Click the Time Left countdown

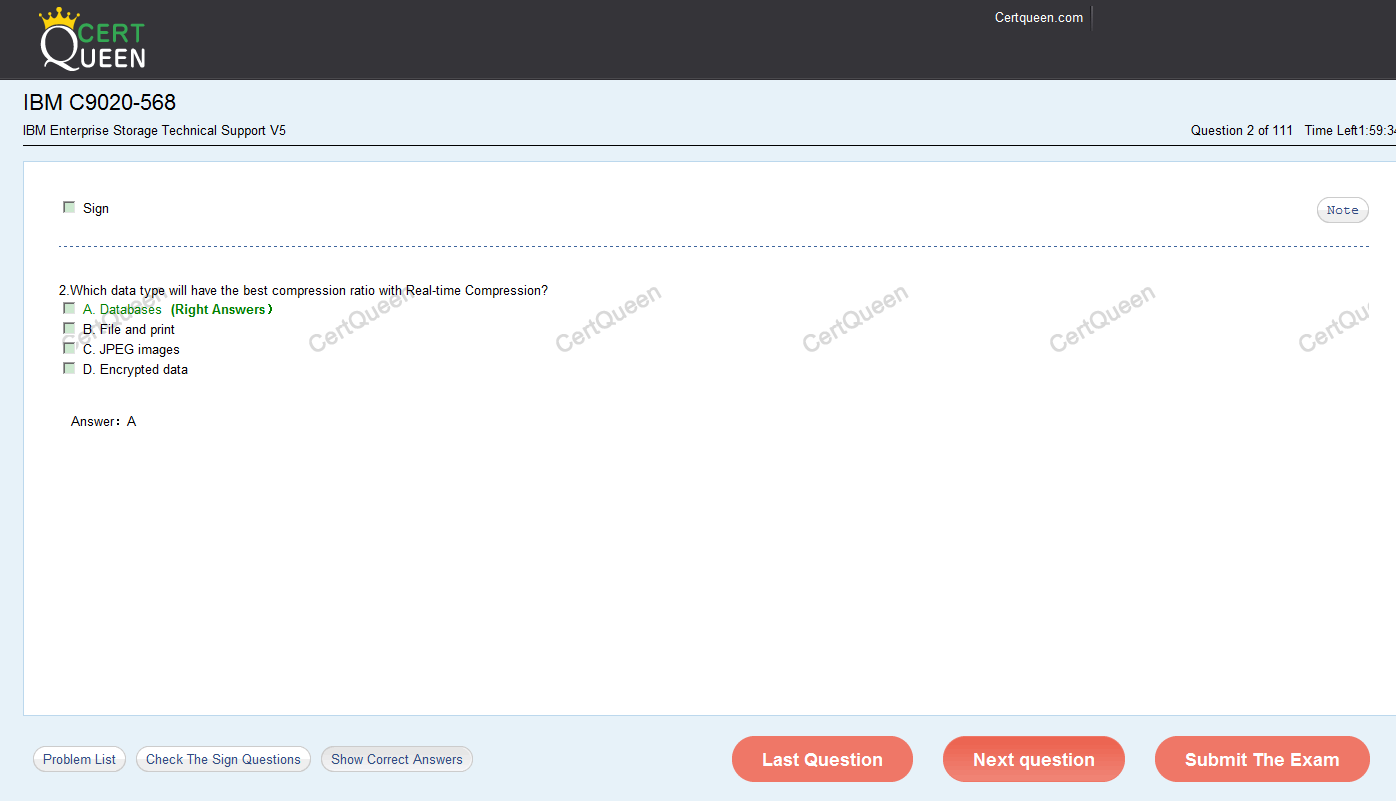pos(1350,130)
